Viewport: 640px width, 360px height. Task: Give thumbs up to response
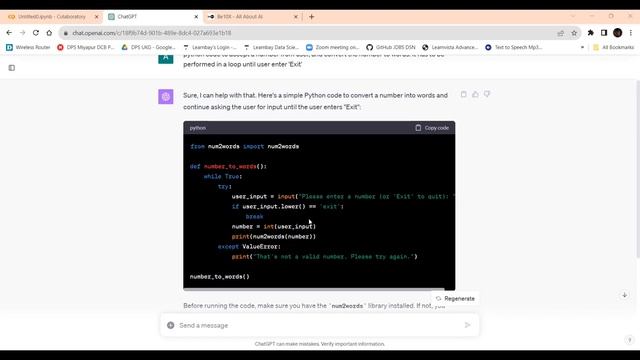(x=476, y=94)
